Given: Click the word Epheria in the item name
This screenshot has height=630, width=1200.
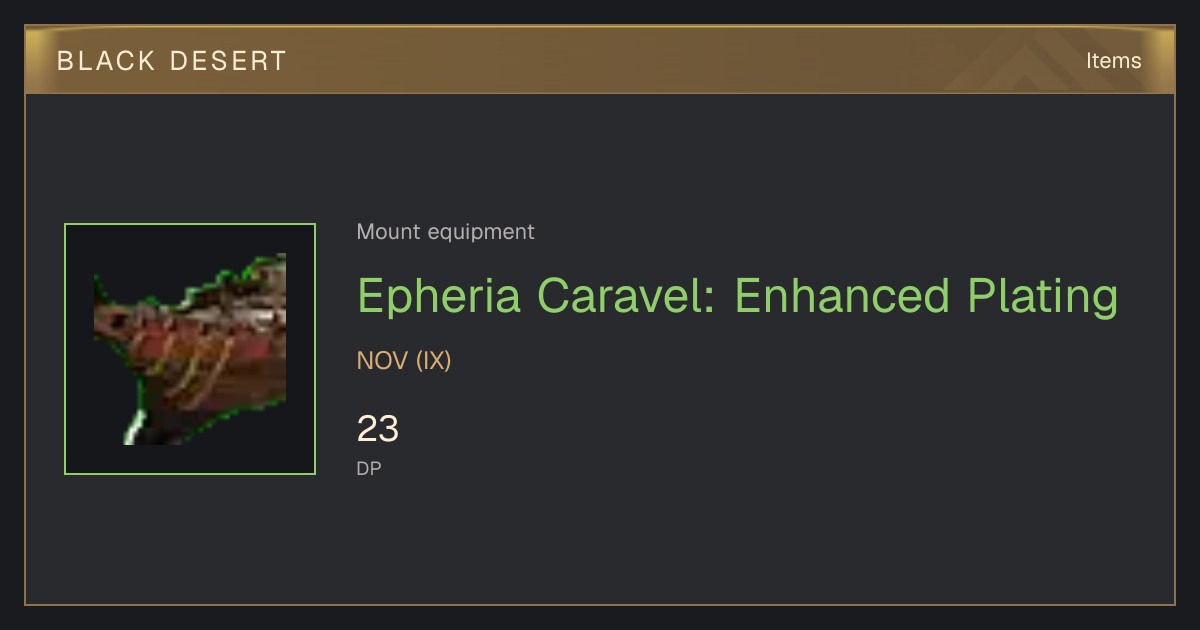Looking at the screenshot, I should pos(439,297).
